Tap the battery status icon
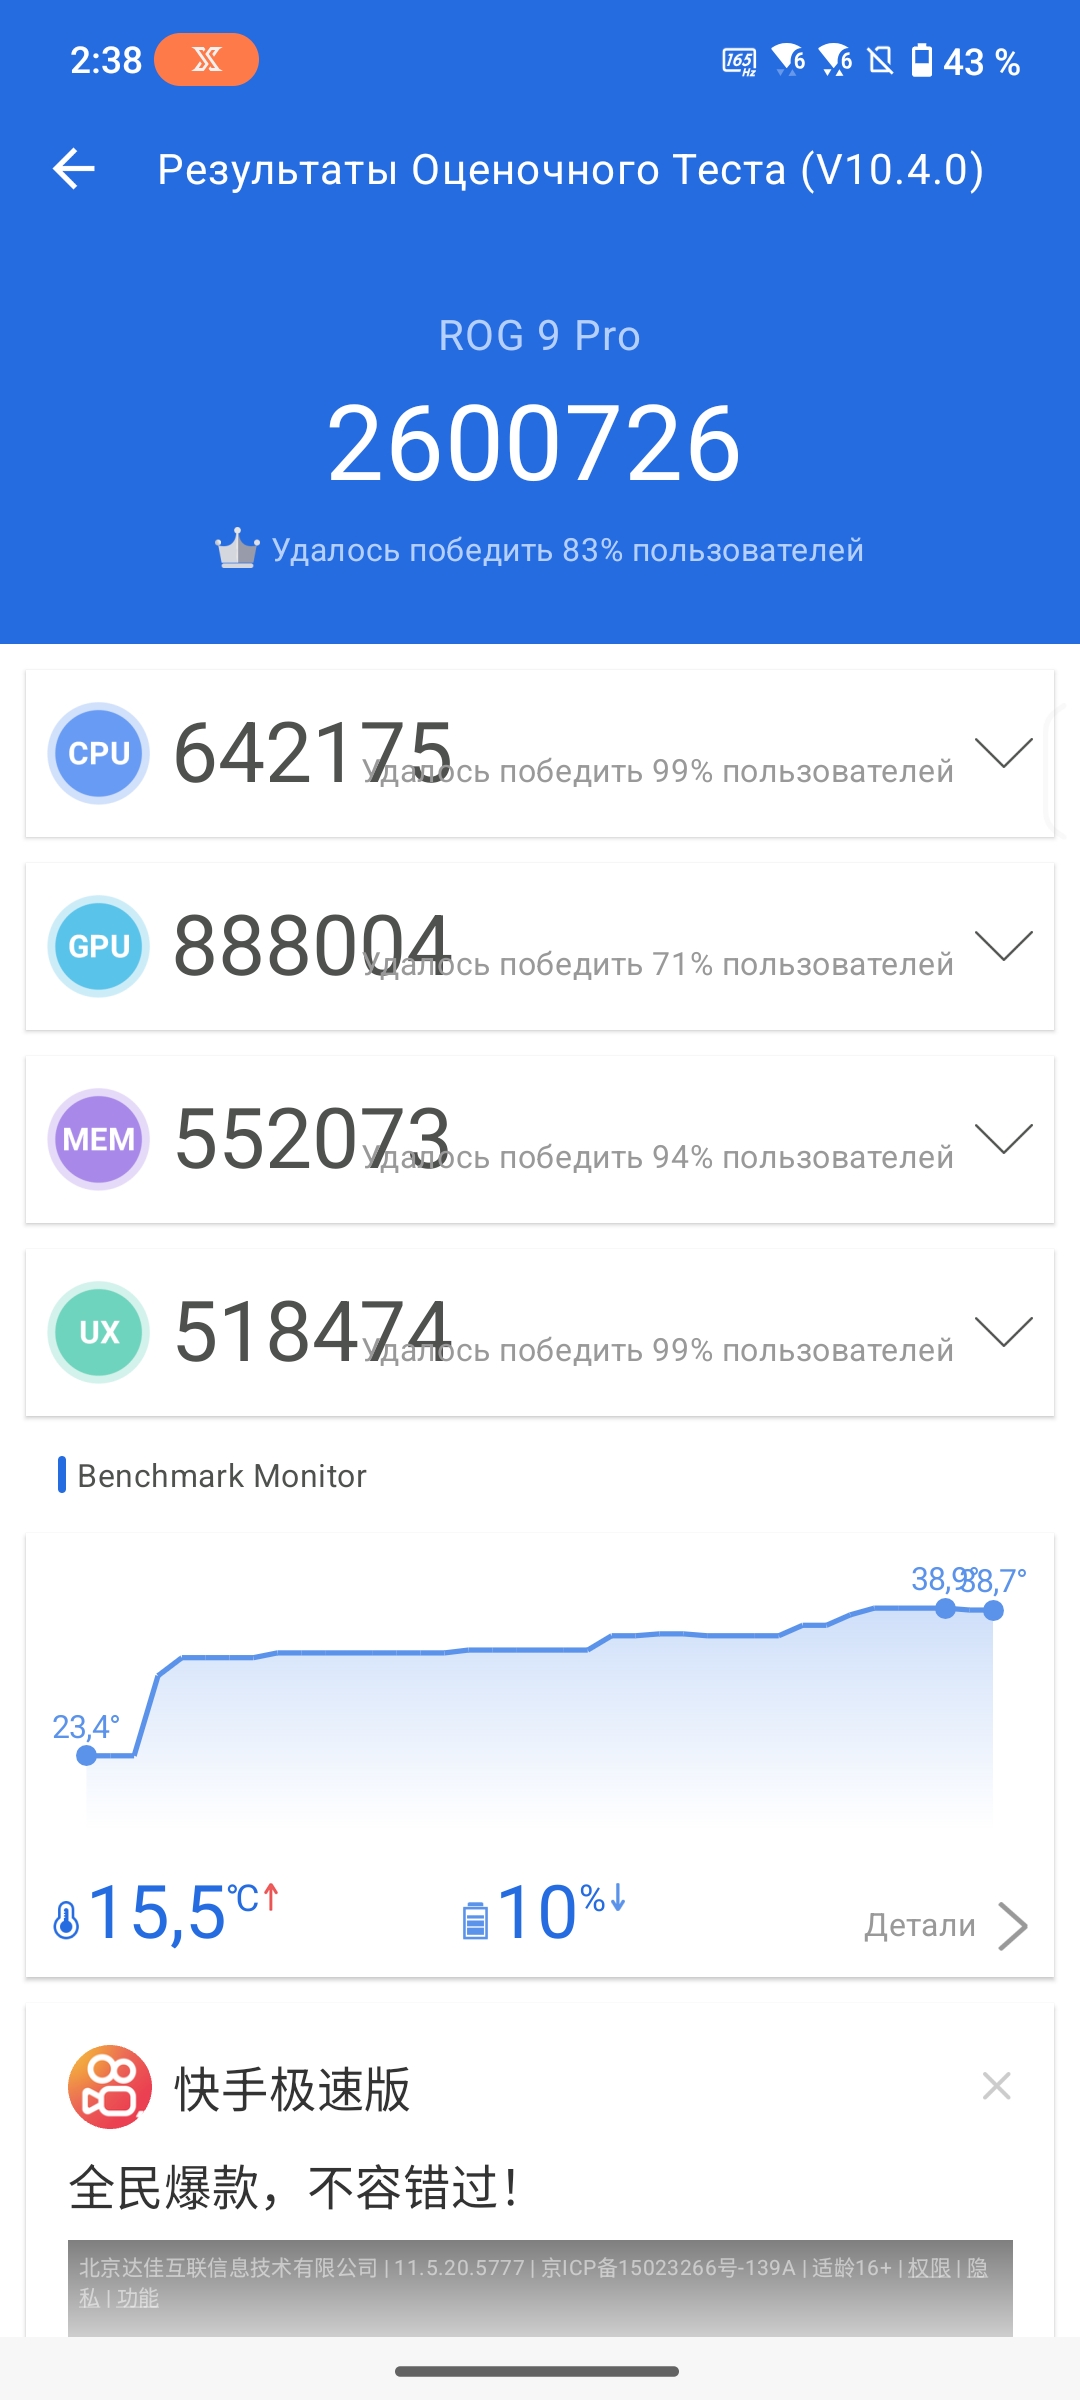Viewport: 1080px width, 2400px height. point(922,61)
